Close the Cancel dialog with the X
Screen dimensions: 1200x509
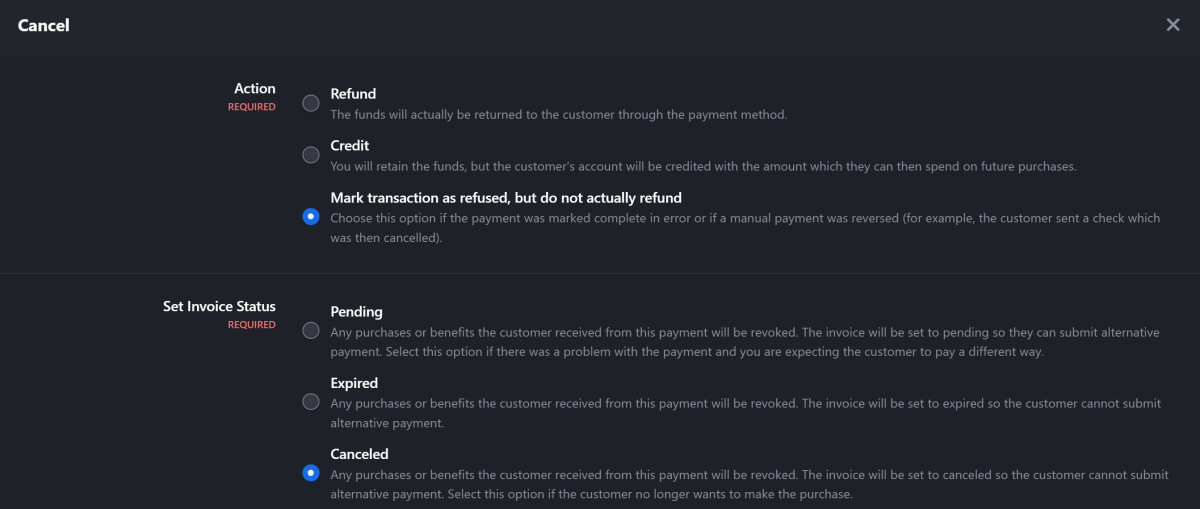click(1173, 25)
